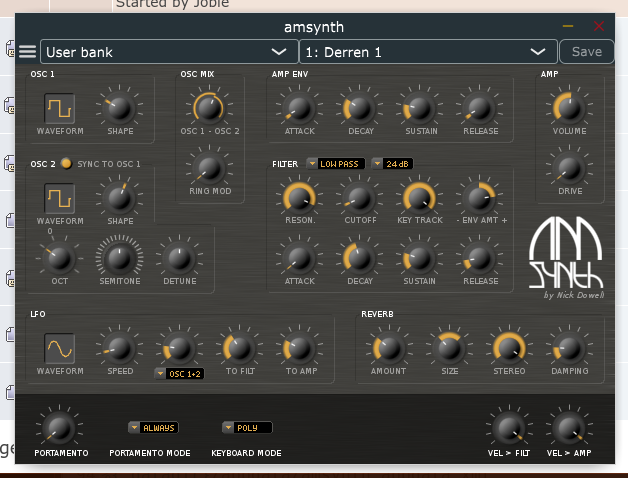Open the hamburger menu icon
Image resolution: width=628 pixels, height=478 pixels.
point(27,52)
